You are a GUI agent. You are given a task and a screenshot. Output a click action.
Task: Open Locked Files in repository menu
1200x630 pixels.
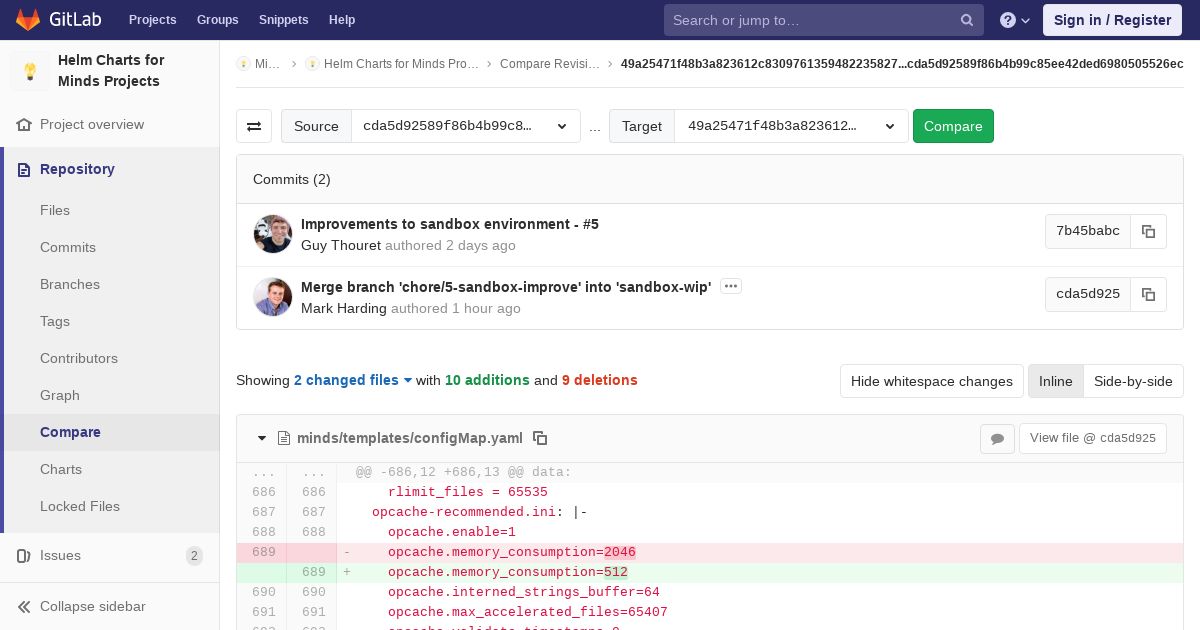coord(80,506)
